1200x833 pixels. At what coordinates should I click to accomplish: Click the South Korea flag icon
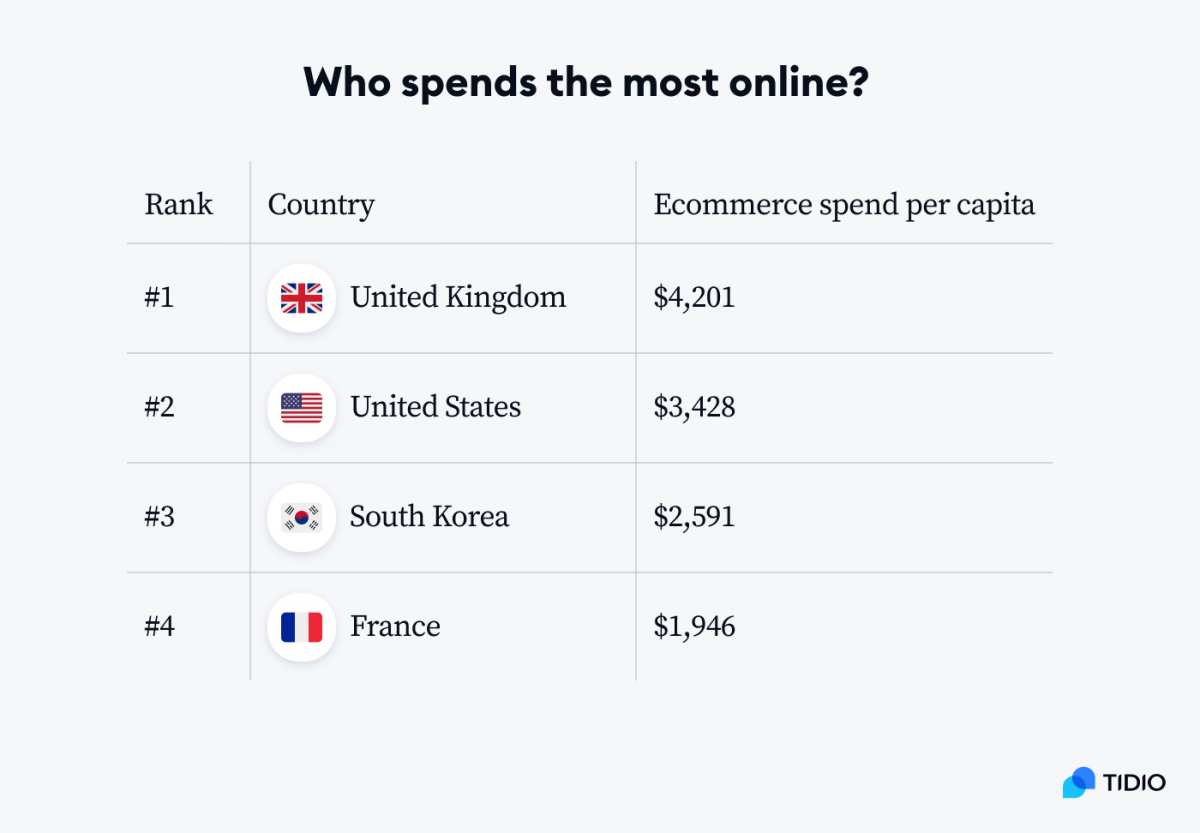pyautogui.click(x=301, y=517)
